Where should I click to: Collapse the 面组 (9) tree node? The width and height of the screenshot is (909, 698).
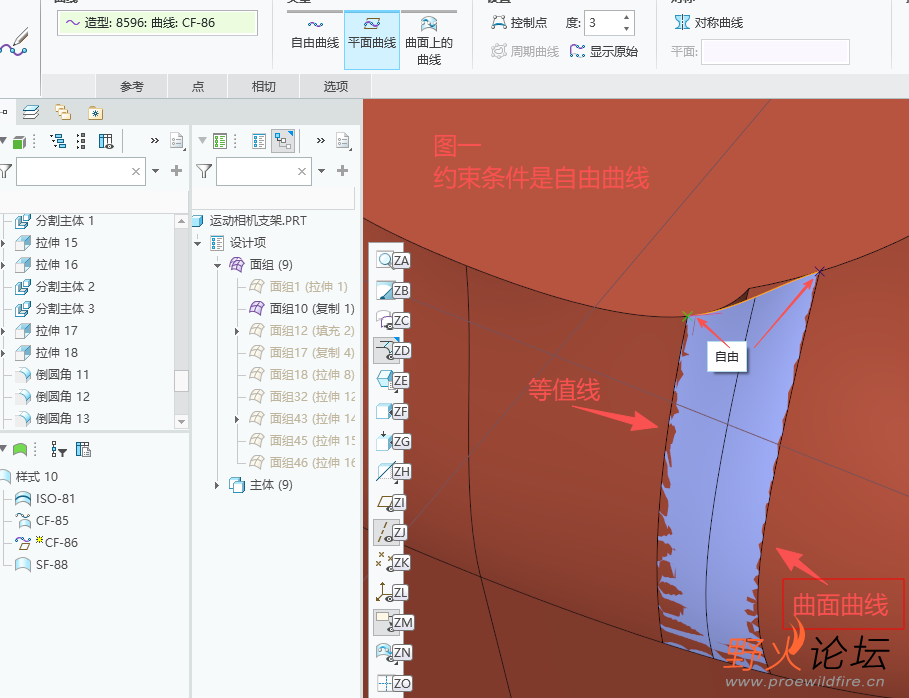tap(217, 265)
